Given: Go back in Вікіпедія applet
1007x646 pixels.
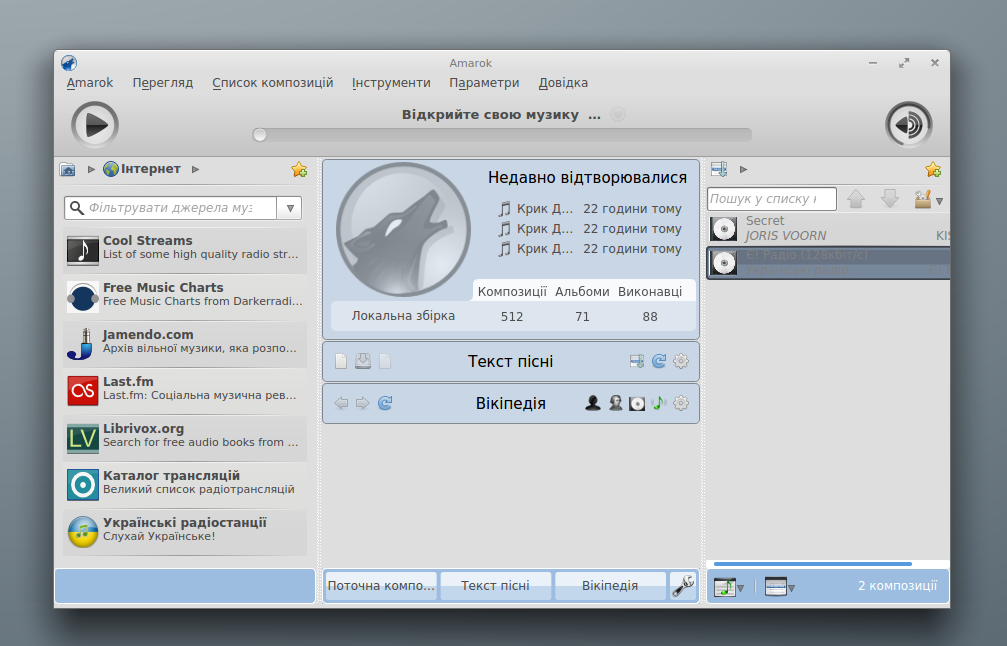Looking at the screenshot, I should click(341, 403).
